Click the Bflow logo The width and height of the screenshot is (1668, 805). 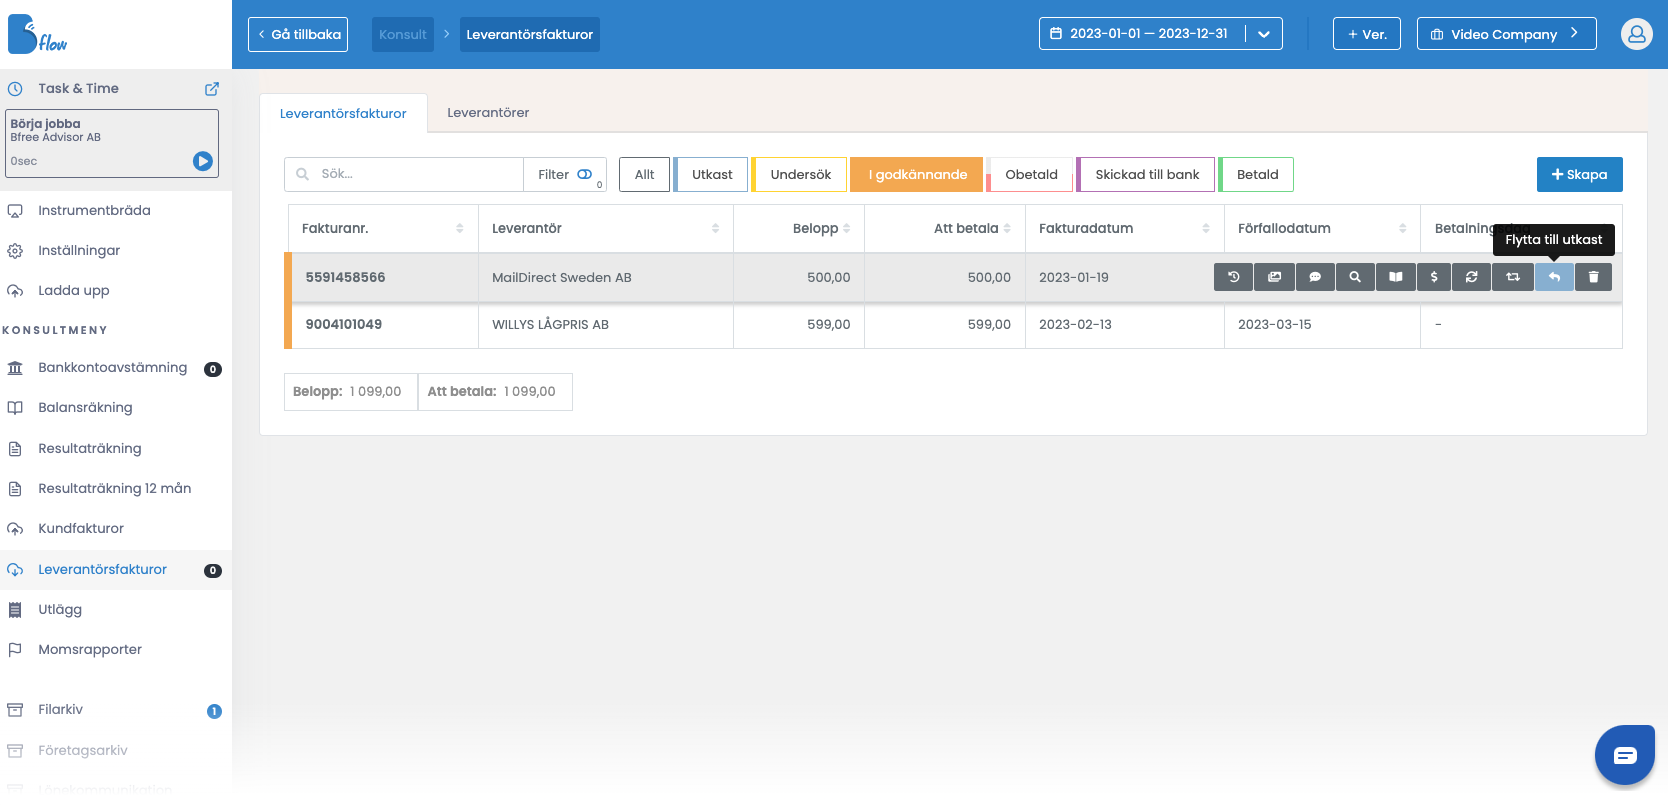[x=38, y=35]
